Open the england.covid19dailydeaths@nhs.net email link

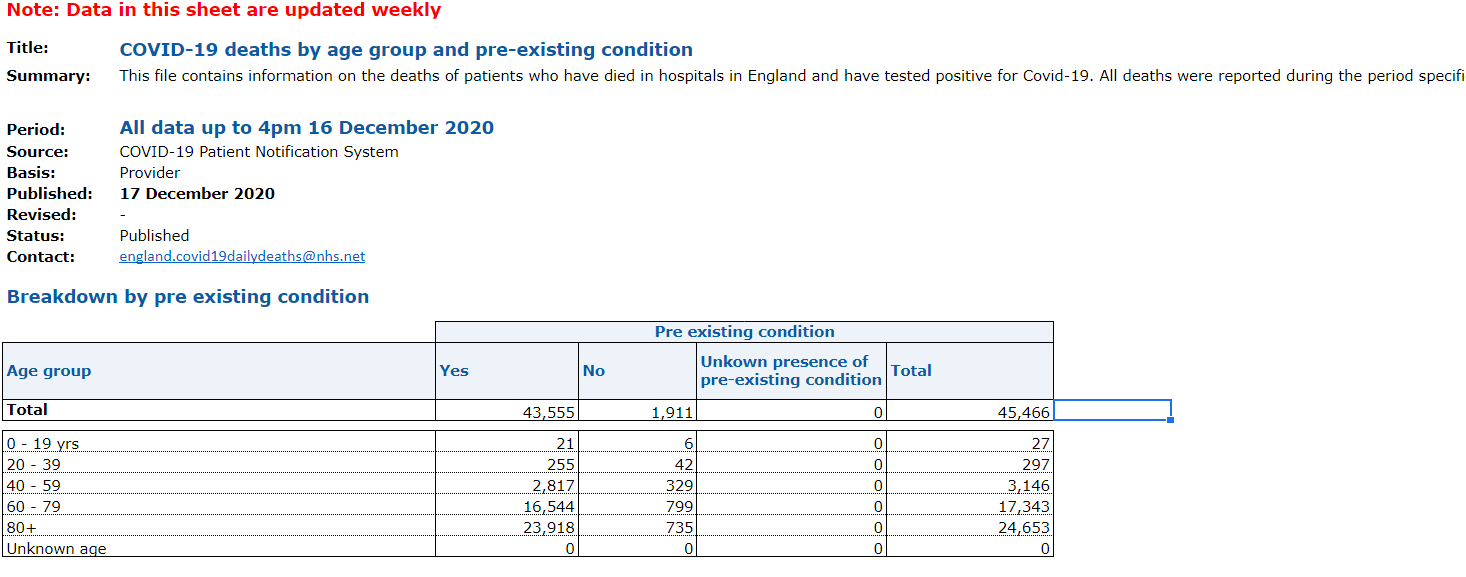tap(242, 257)
